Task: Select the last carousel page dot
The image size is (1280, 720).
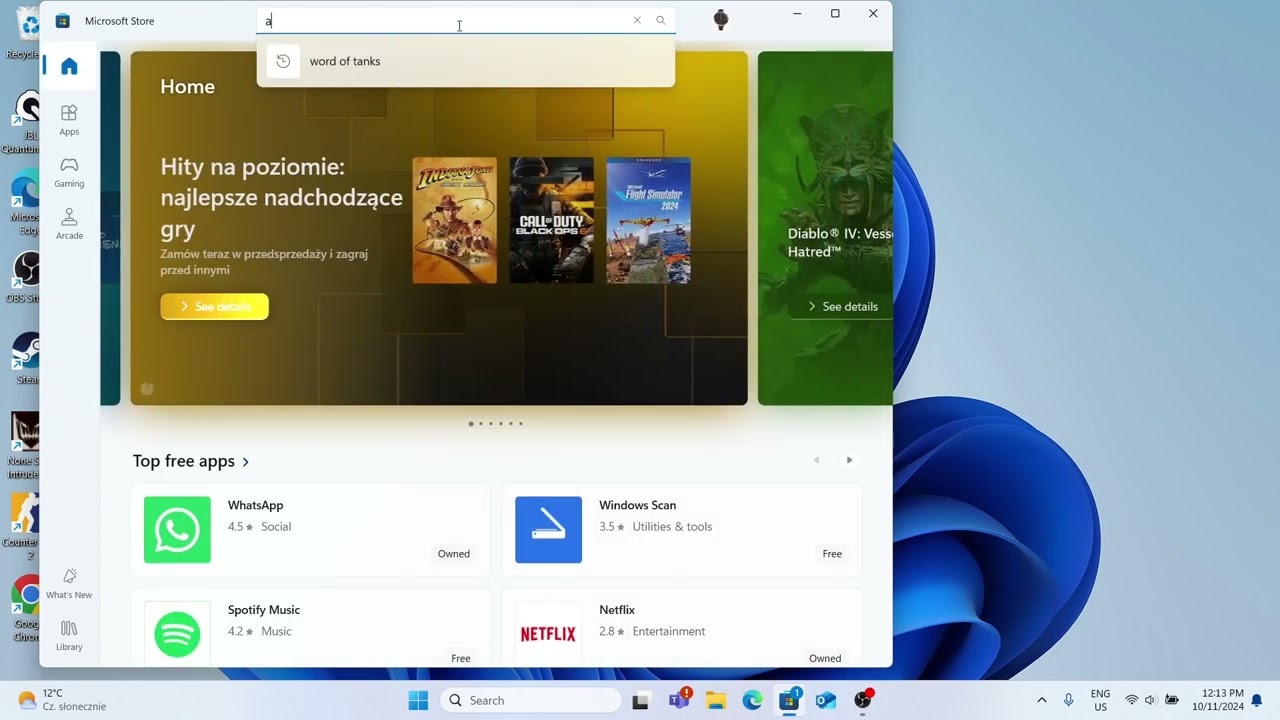Action: tap(521, 424)
